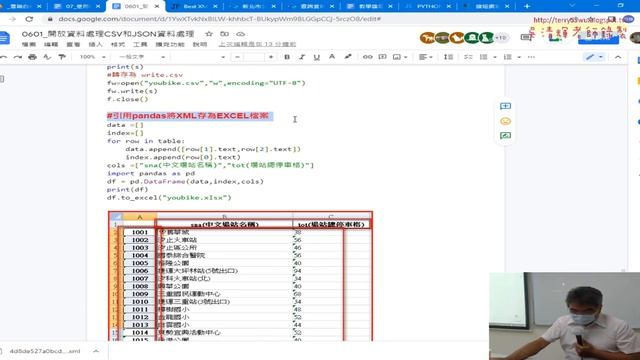640x360 pixels.
Task: Open the 插入 (Insert) menu
Action: (96, 44)
